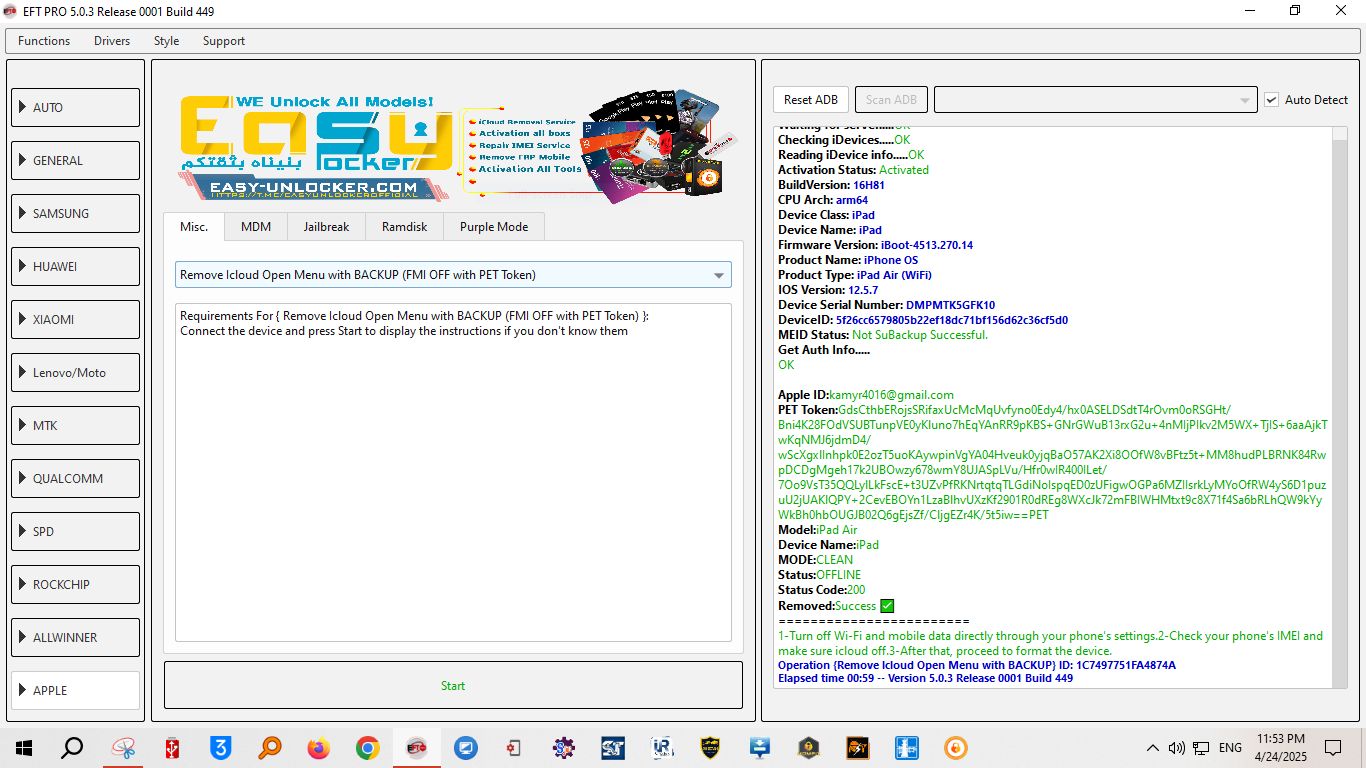Expand the QUALCOMM sidebar section
The width and height of the screenshot is (1366, 768).
click(x=75, y=478)
